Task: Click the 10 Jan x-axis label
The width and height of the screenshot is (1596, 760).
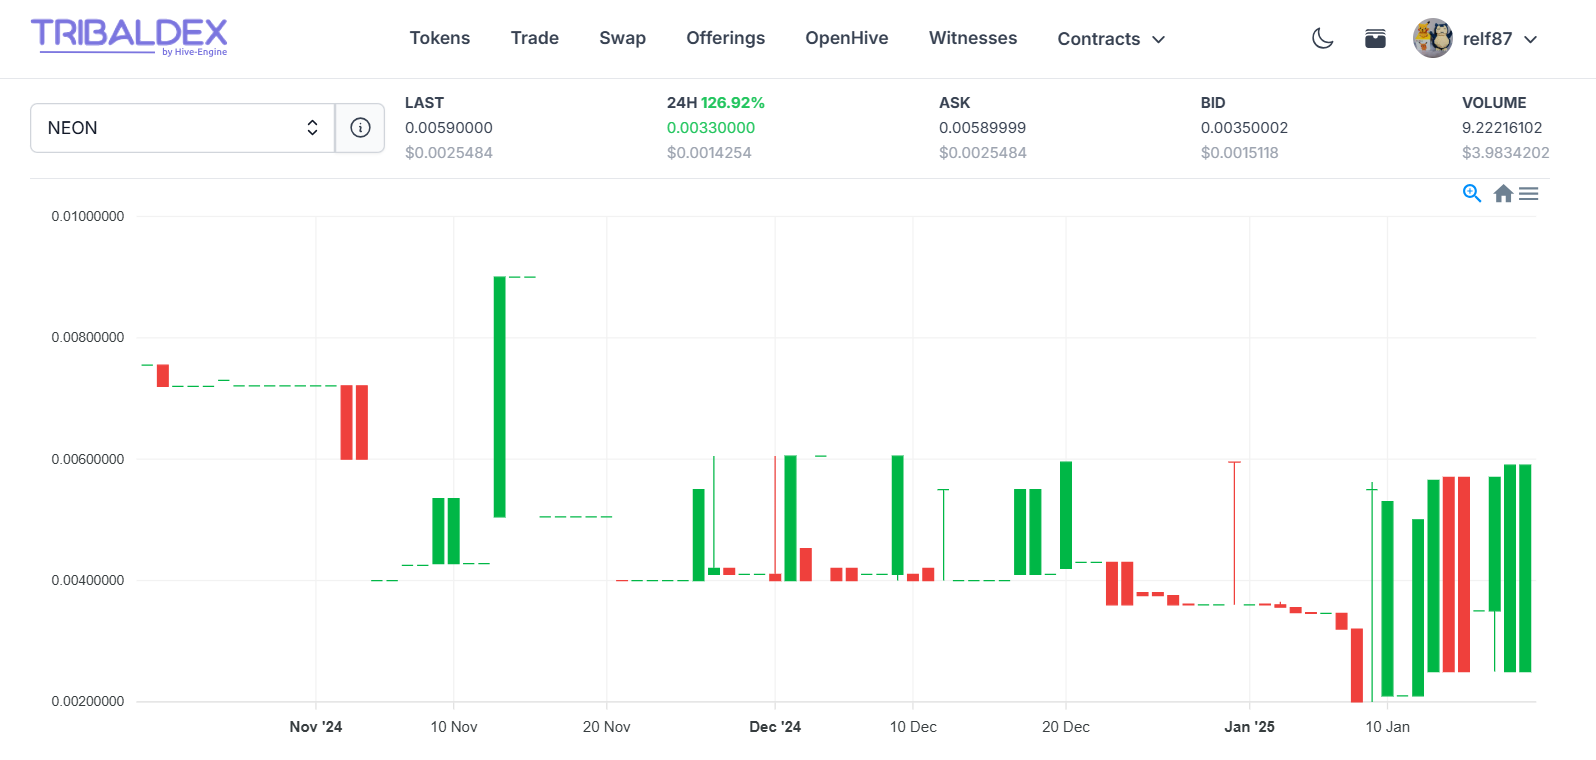Action: (x=1387, y=727)
